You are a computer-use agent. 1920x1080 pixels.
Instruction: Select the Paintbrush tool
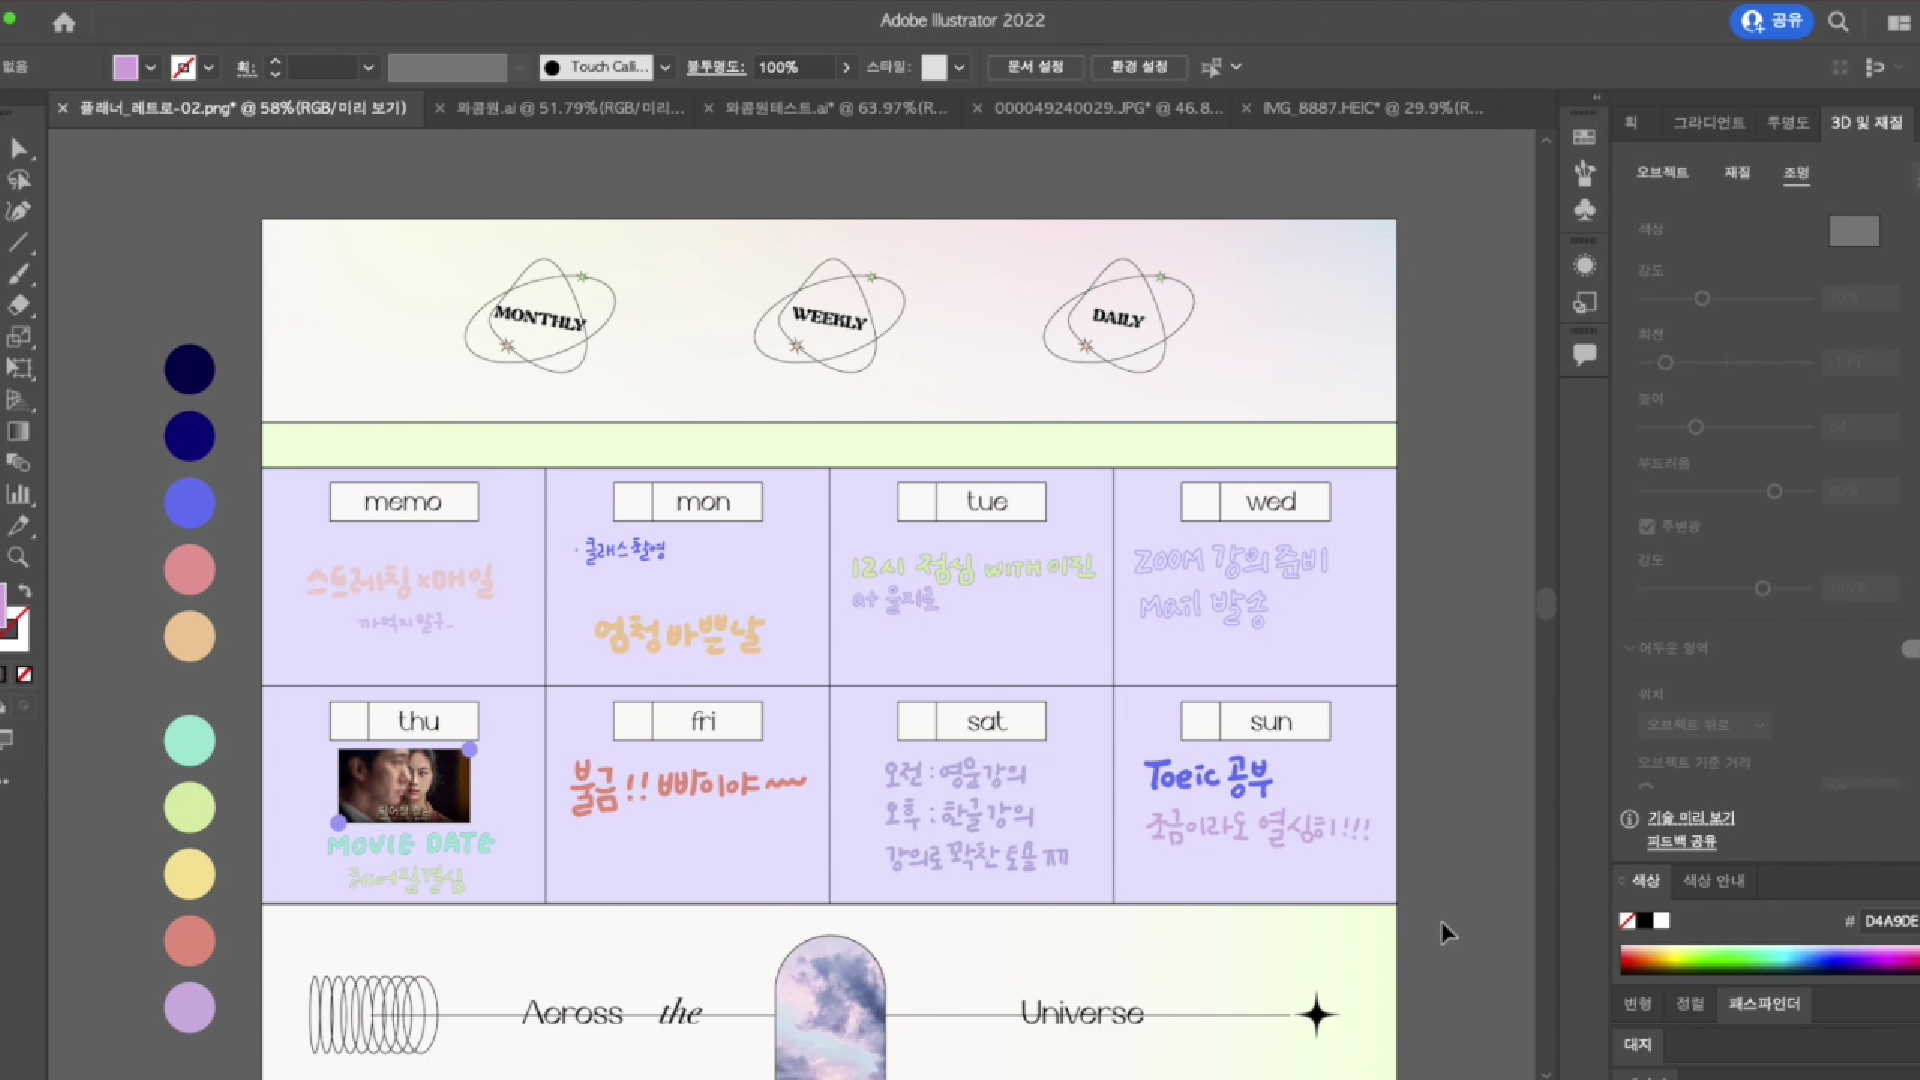tap(18, 274)
